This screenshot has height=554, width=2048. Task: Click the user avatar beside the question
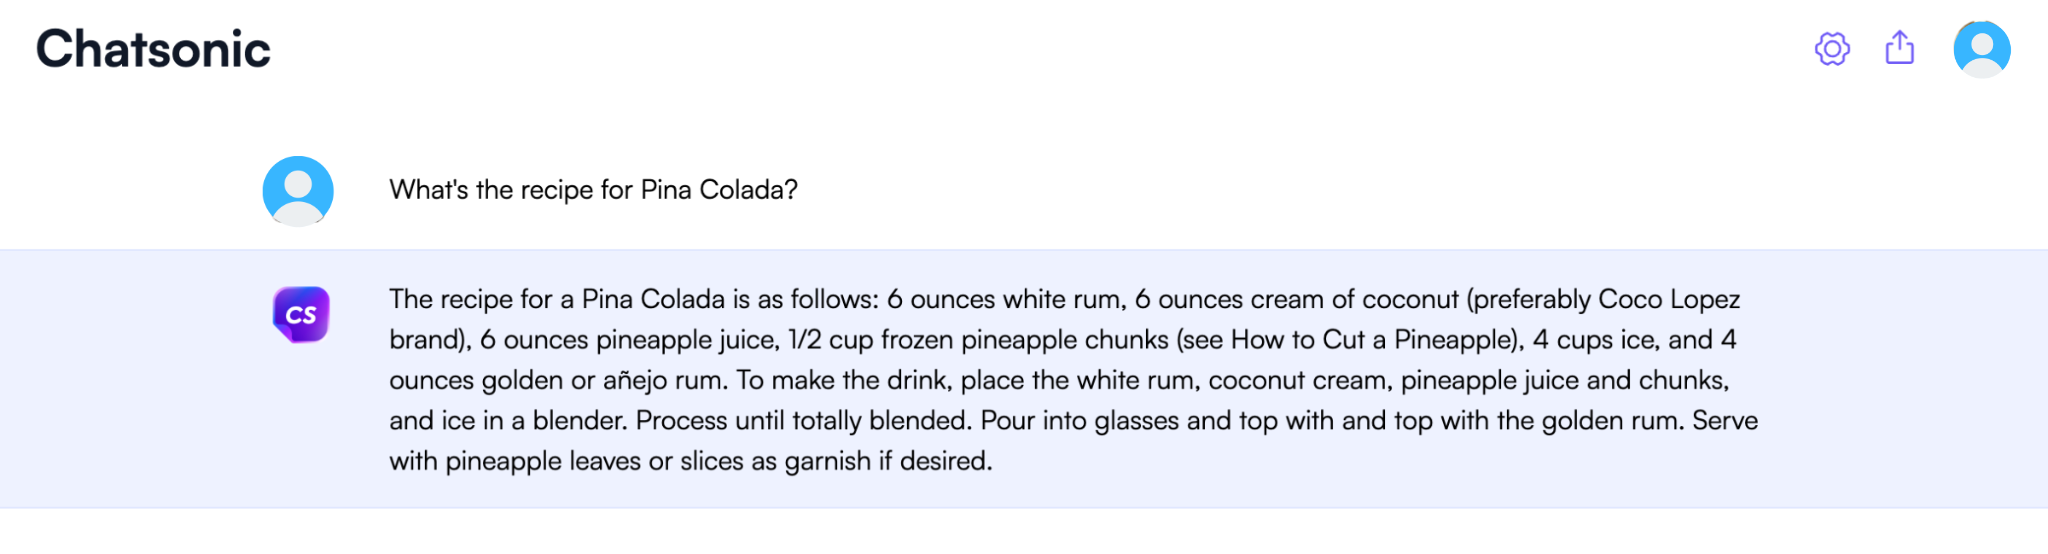(x=298, y=191)
